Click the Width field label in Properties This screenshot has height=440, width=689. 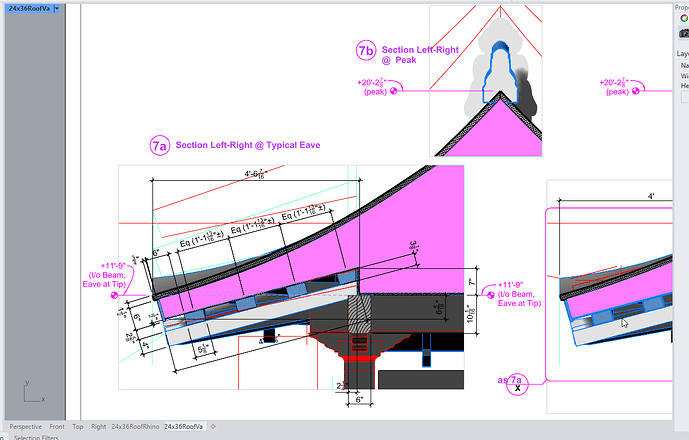(x=685, y=76)
